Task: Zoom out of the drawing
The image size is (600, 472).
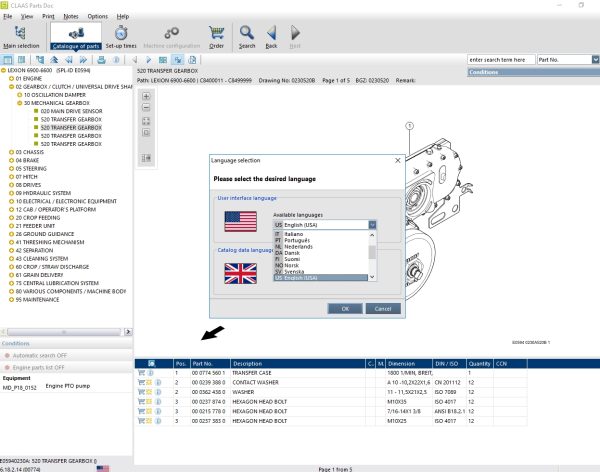Action: 146,108
